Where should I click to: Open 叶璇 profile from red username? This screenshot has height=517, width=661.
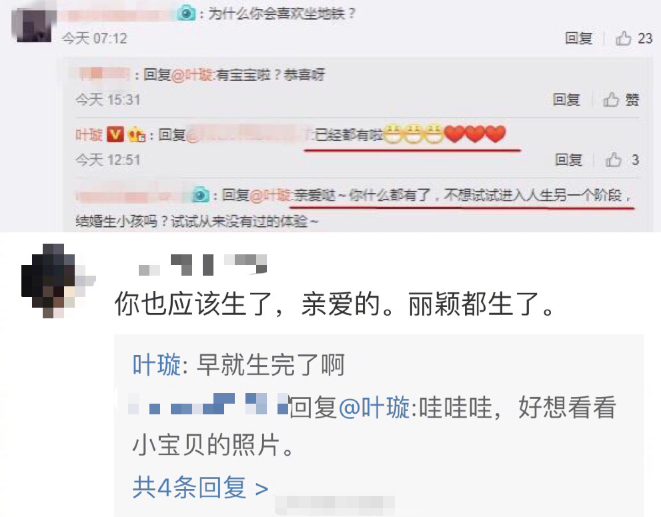89,135
